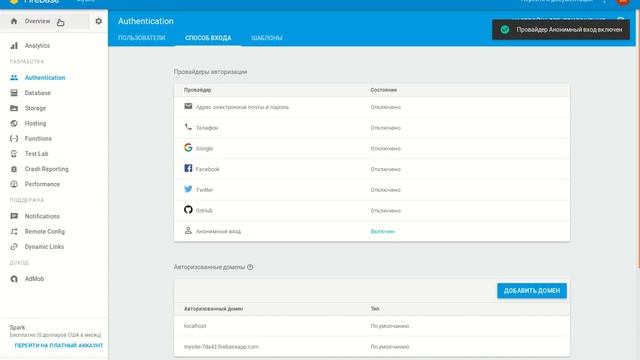Open Analytics from the sidebar
The image size is (640, 360).
tap(37, 46)
